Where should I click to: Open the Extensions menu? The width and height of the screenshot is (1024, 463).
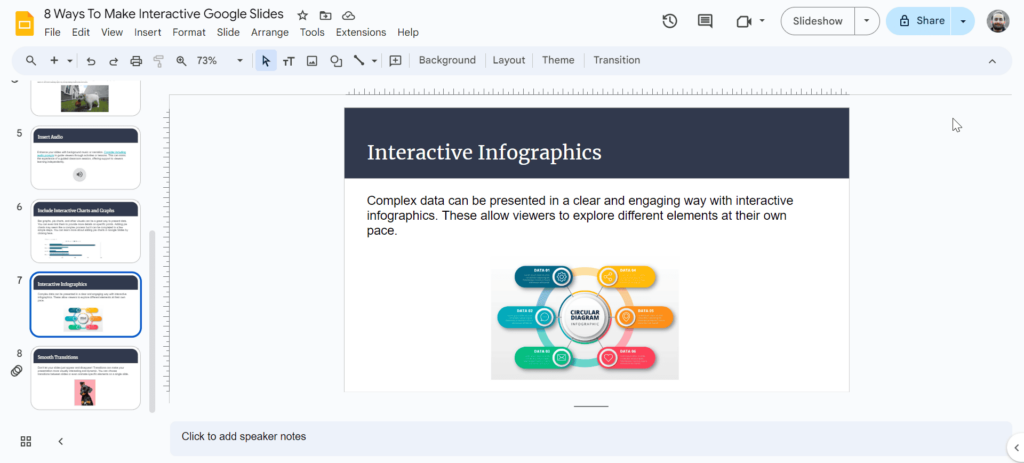360,32
